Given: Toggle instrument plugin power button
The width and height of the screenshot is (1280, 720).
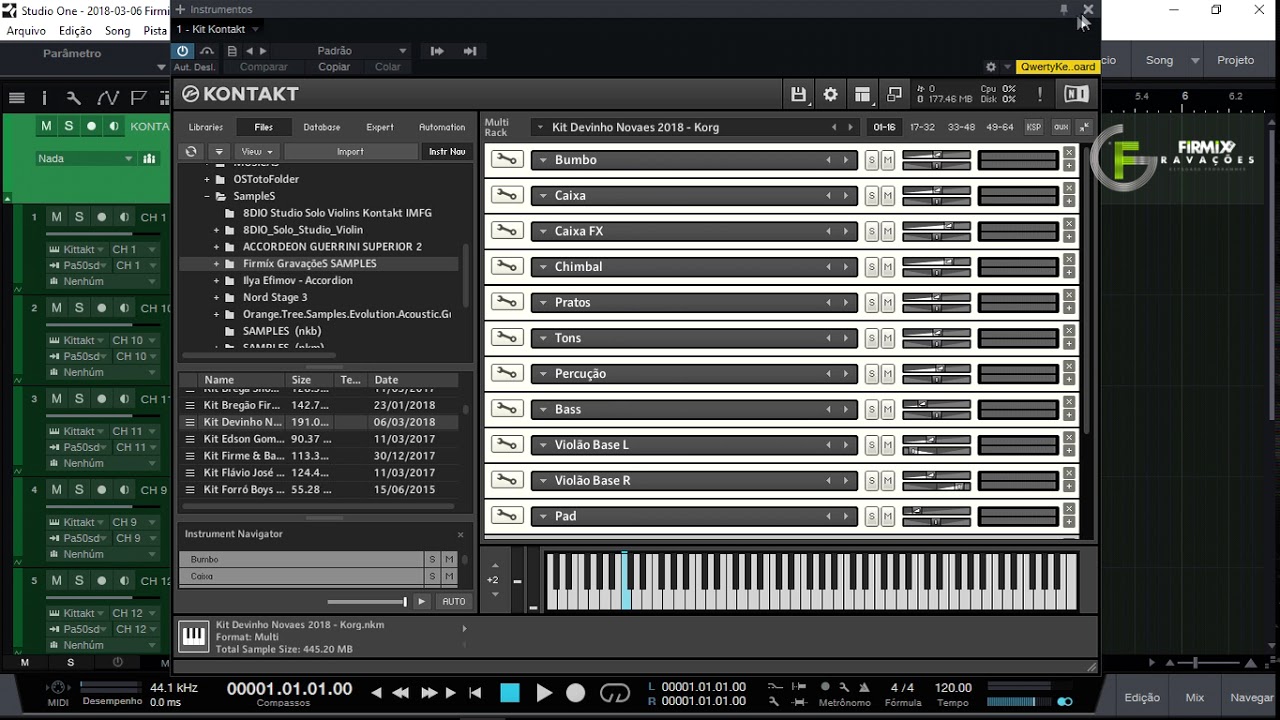Looking at the screenshot, I should (x=183, y=51).
